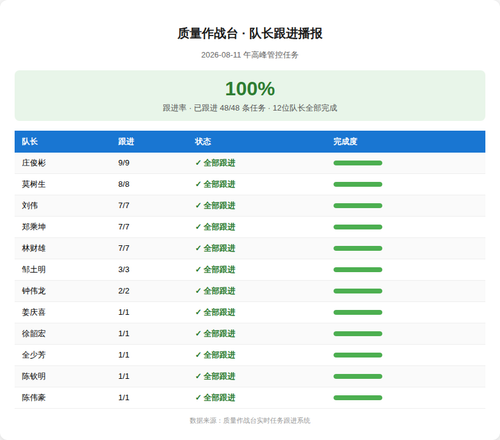Click the 1/1 count for 陈钦明

click(124, 376)
